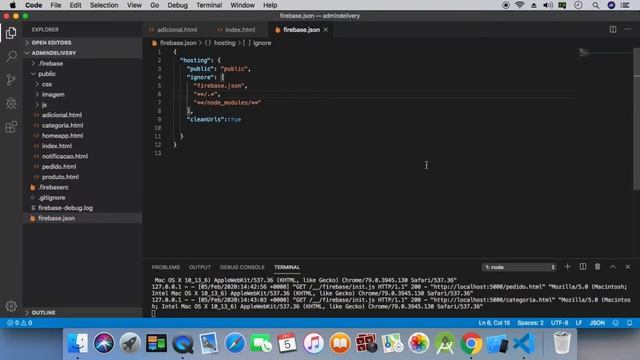Open Wi-Fi status in menu bar
The width and height of the screenshot is (640, 360).
pyautogui.click(x=519, y=5)
